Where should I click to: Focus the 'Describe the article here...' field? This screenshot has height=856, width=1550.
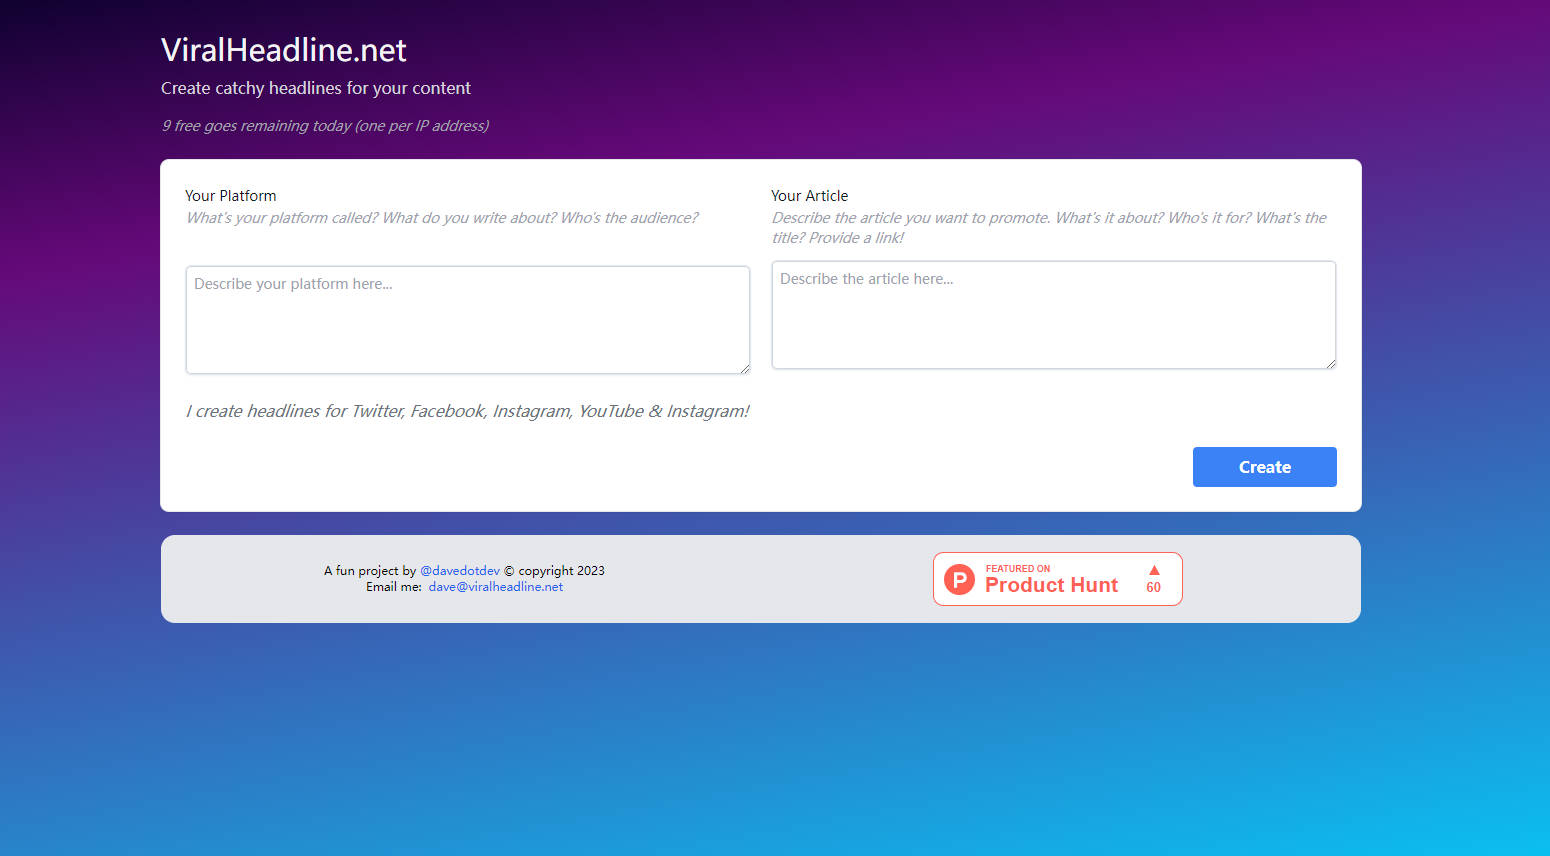(1053, 315)
